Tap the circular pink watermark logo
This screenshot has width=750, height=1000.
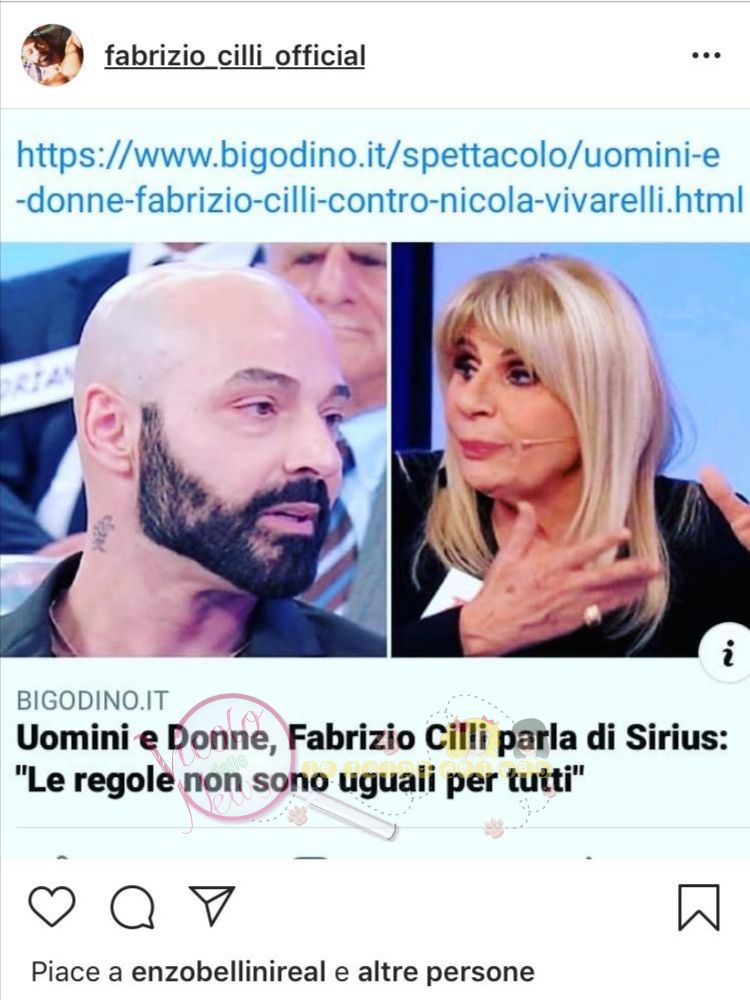point(232,759)
